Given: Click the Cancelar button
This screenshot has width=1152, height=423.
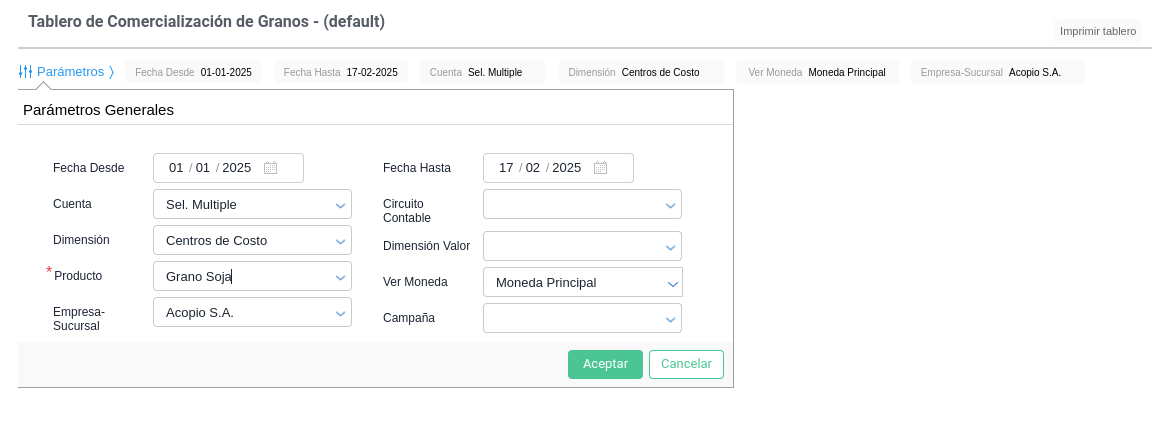Looking at the screenshot, I should point(686,364).
